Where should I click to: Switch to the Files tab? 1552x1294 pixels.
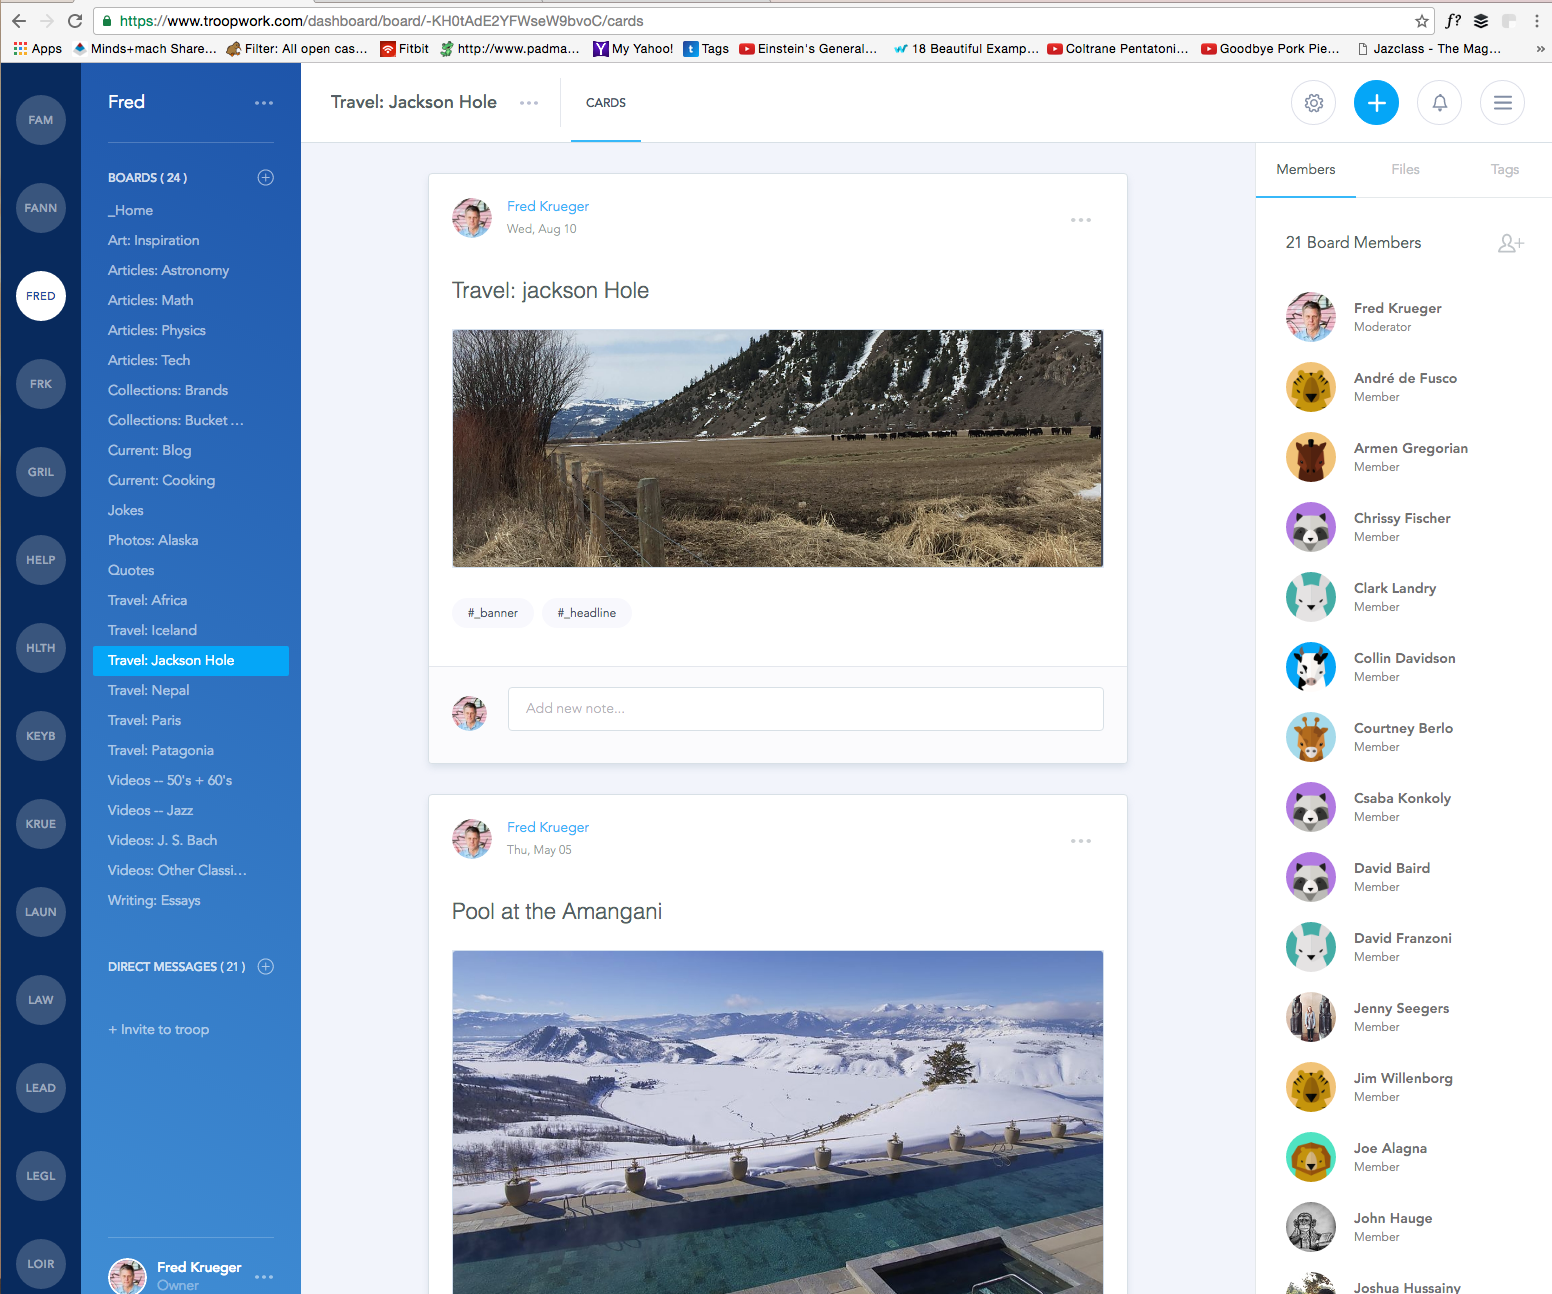(1405, 169)
